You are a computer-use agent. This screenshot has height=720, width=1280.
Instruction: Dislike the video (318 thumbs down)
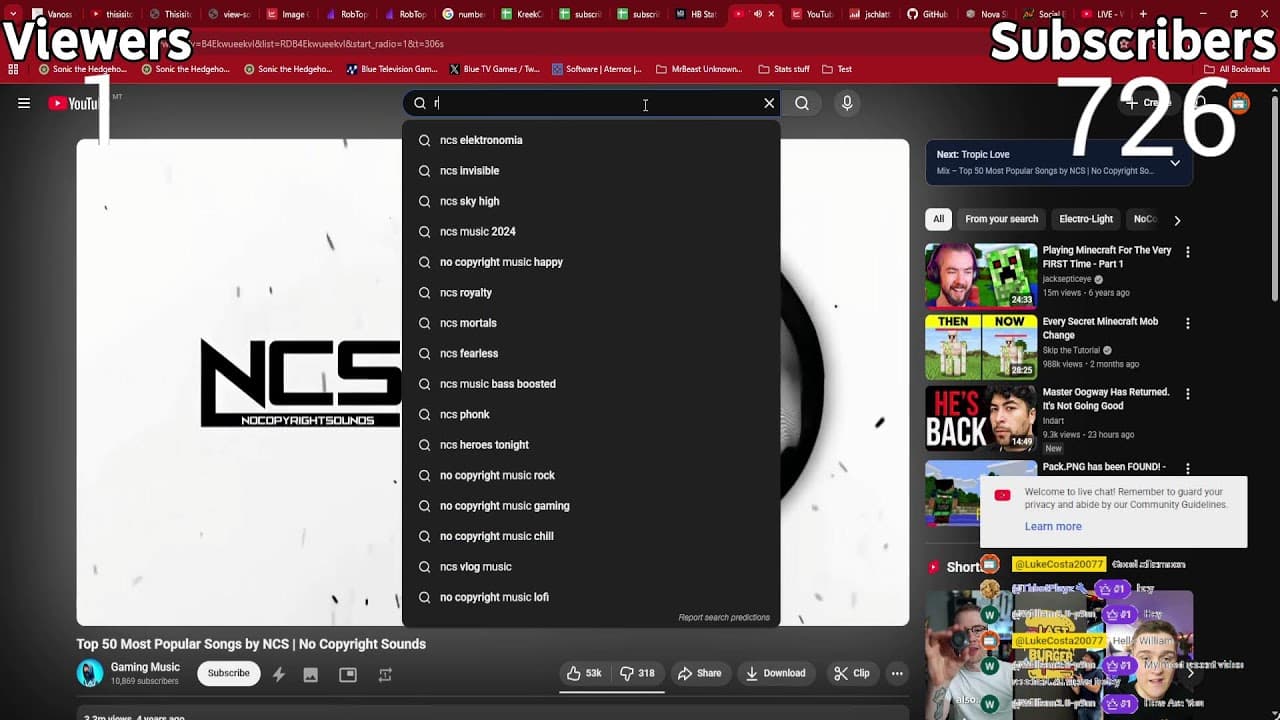(x=637, y=674)
